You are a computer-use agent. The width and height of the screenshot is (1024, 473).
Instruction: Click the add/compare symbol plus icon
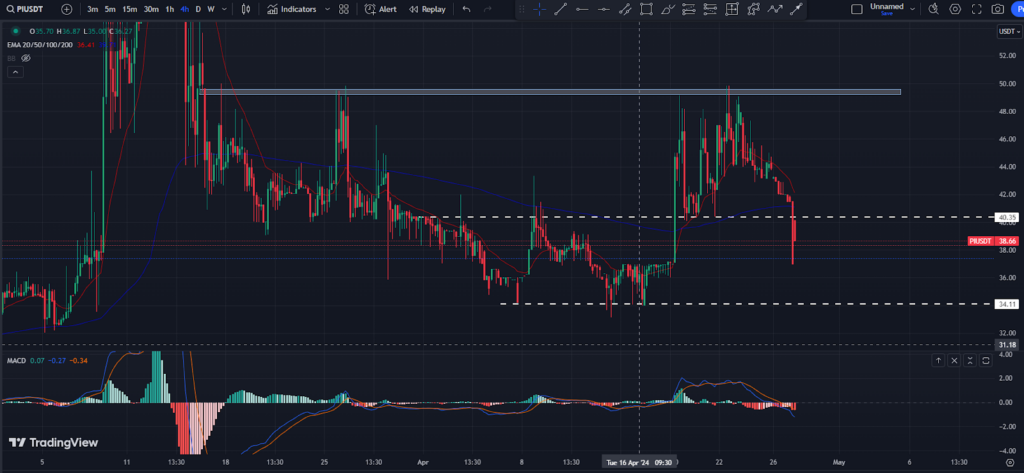67,9
